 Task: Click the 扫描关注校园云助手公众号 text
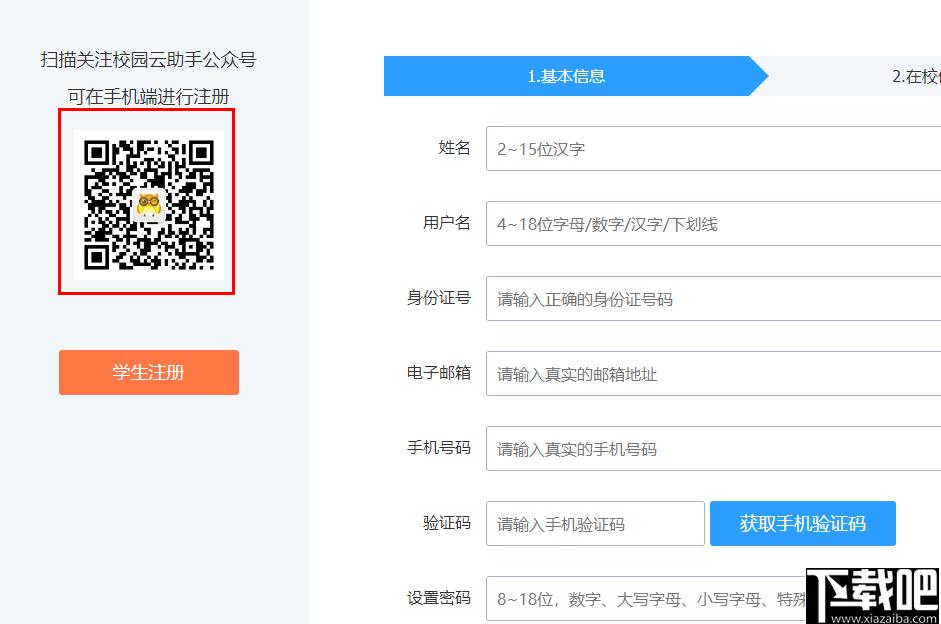click(x=148, y=59)
